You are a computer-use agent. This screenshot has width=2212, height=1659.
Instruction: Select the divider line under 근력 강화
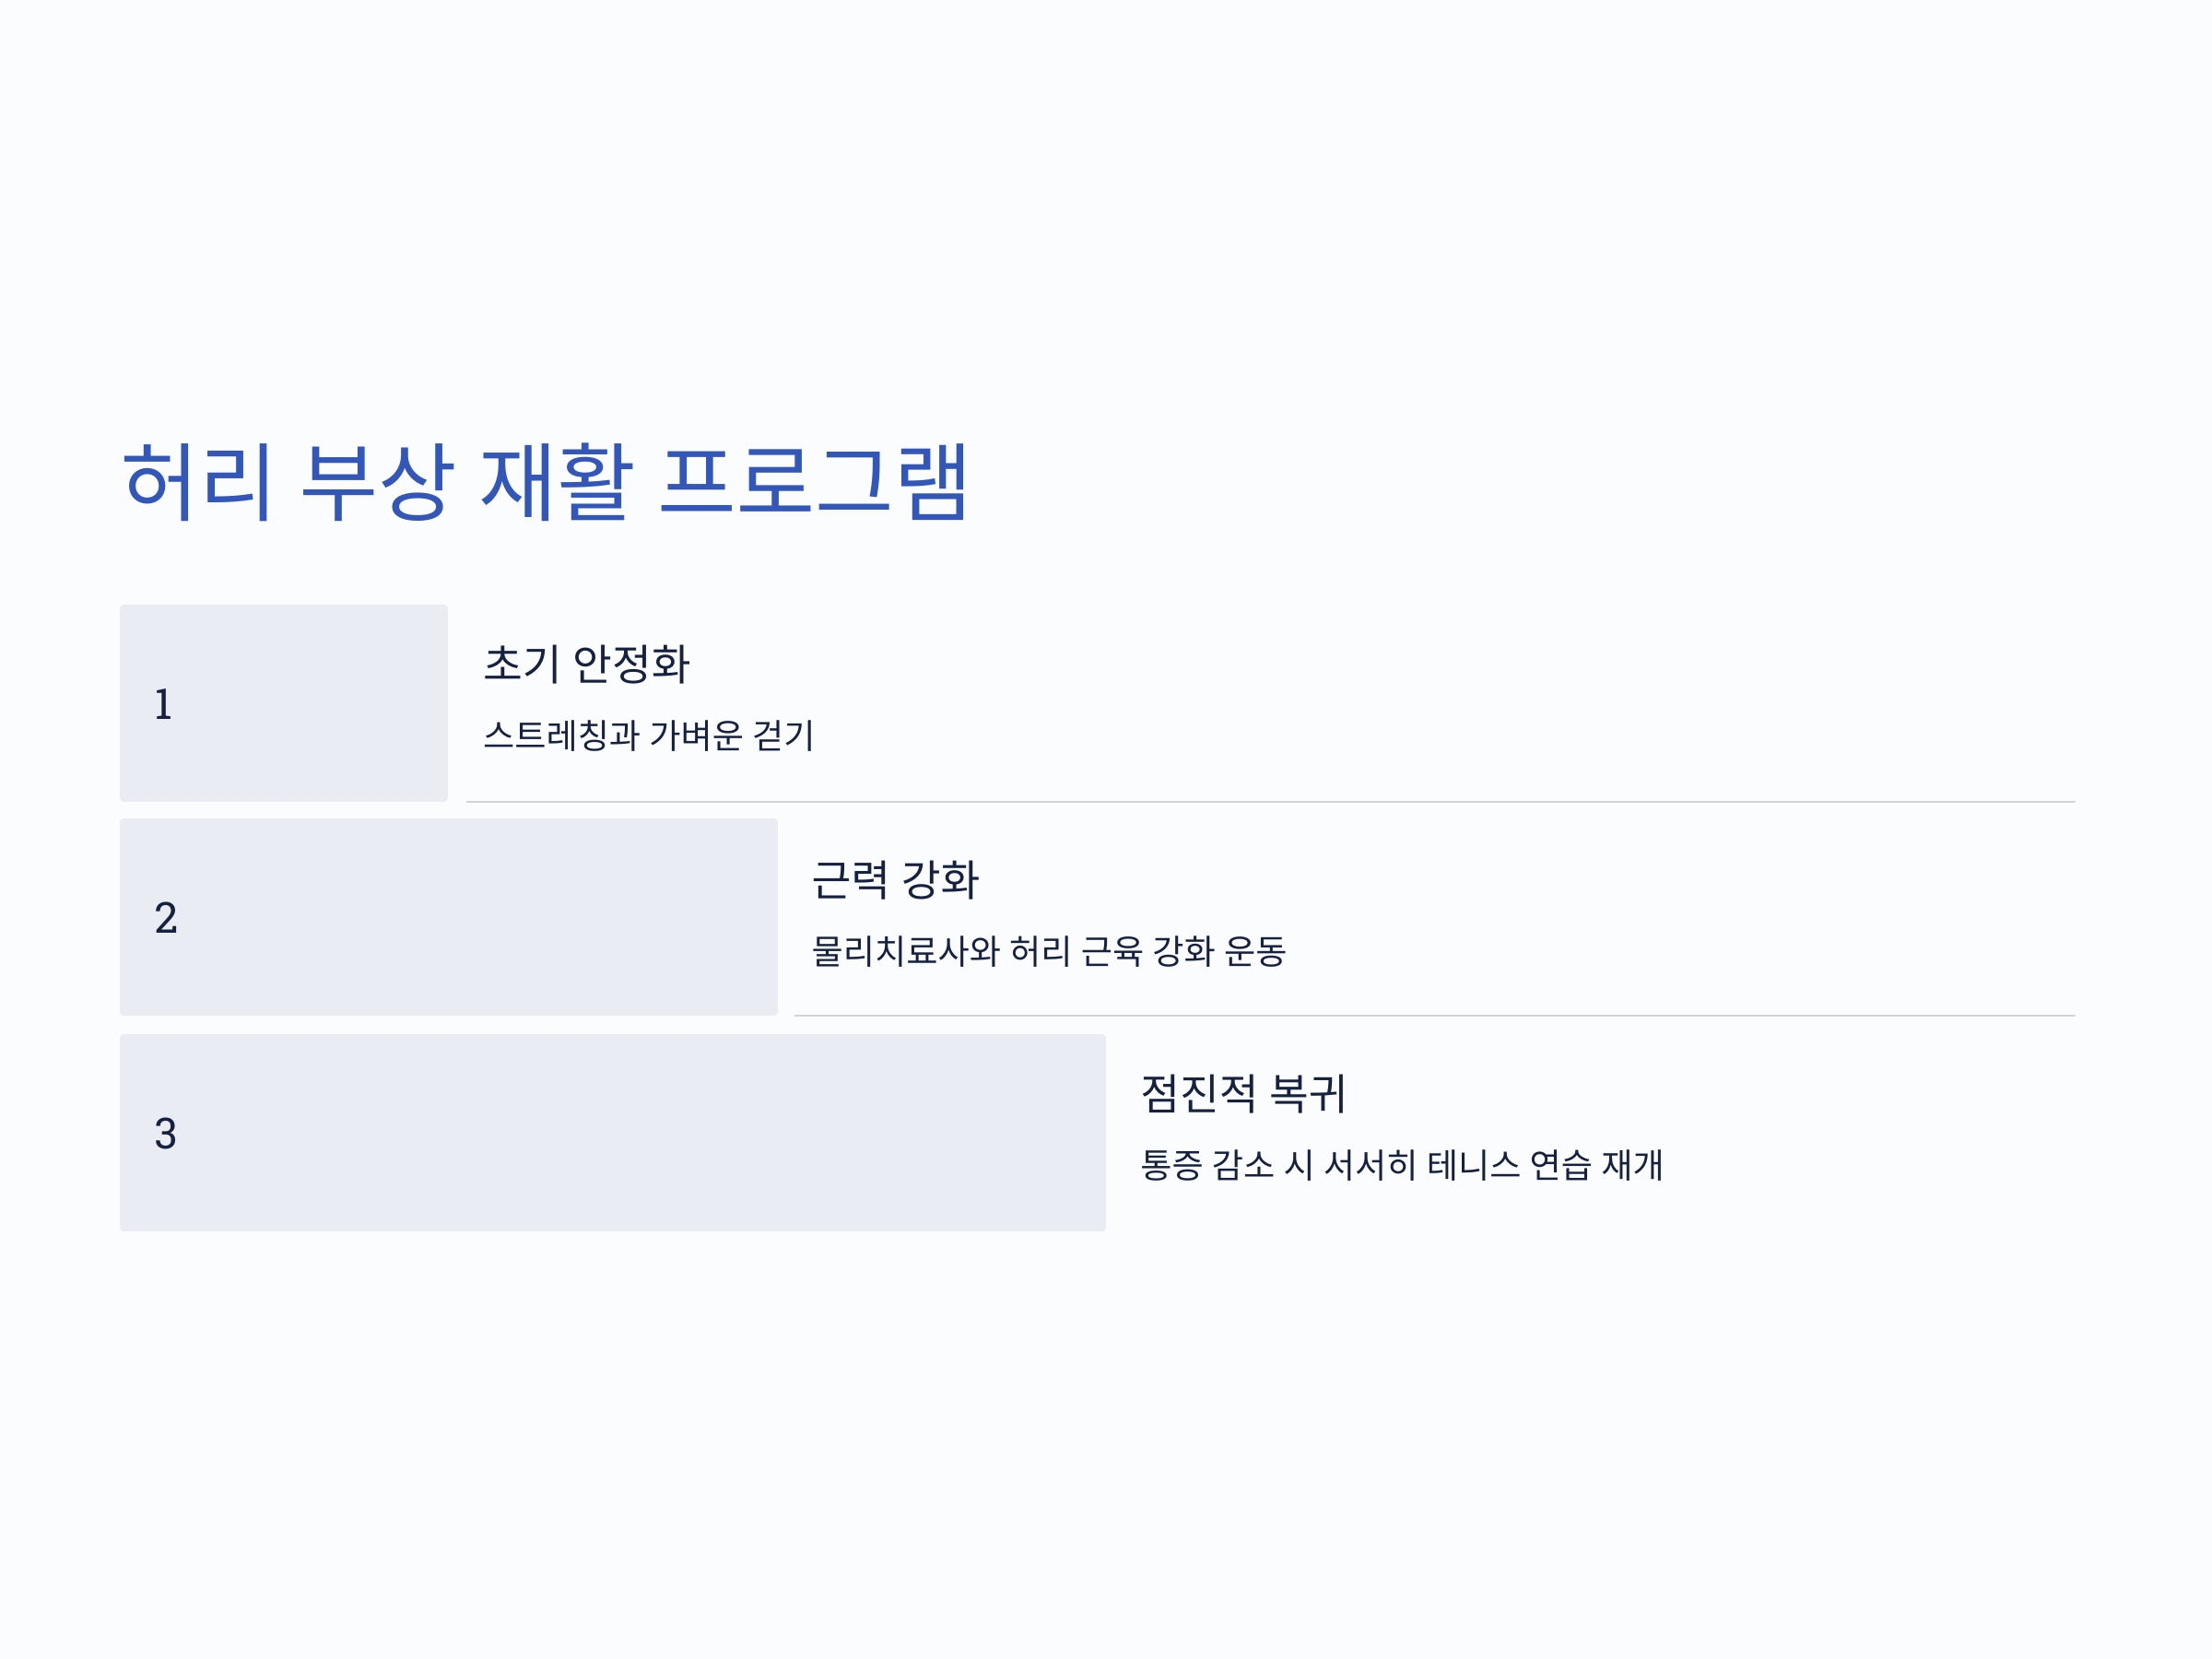(x=1434, y=1016)
